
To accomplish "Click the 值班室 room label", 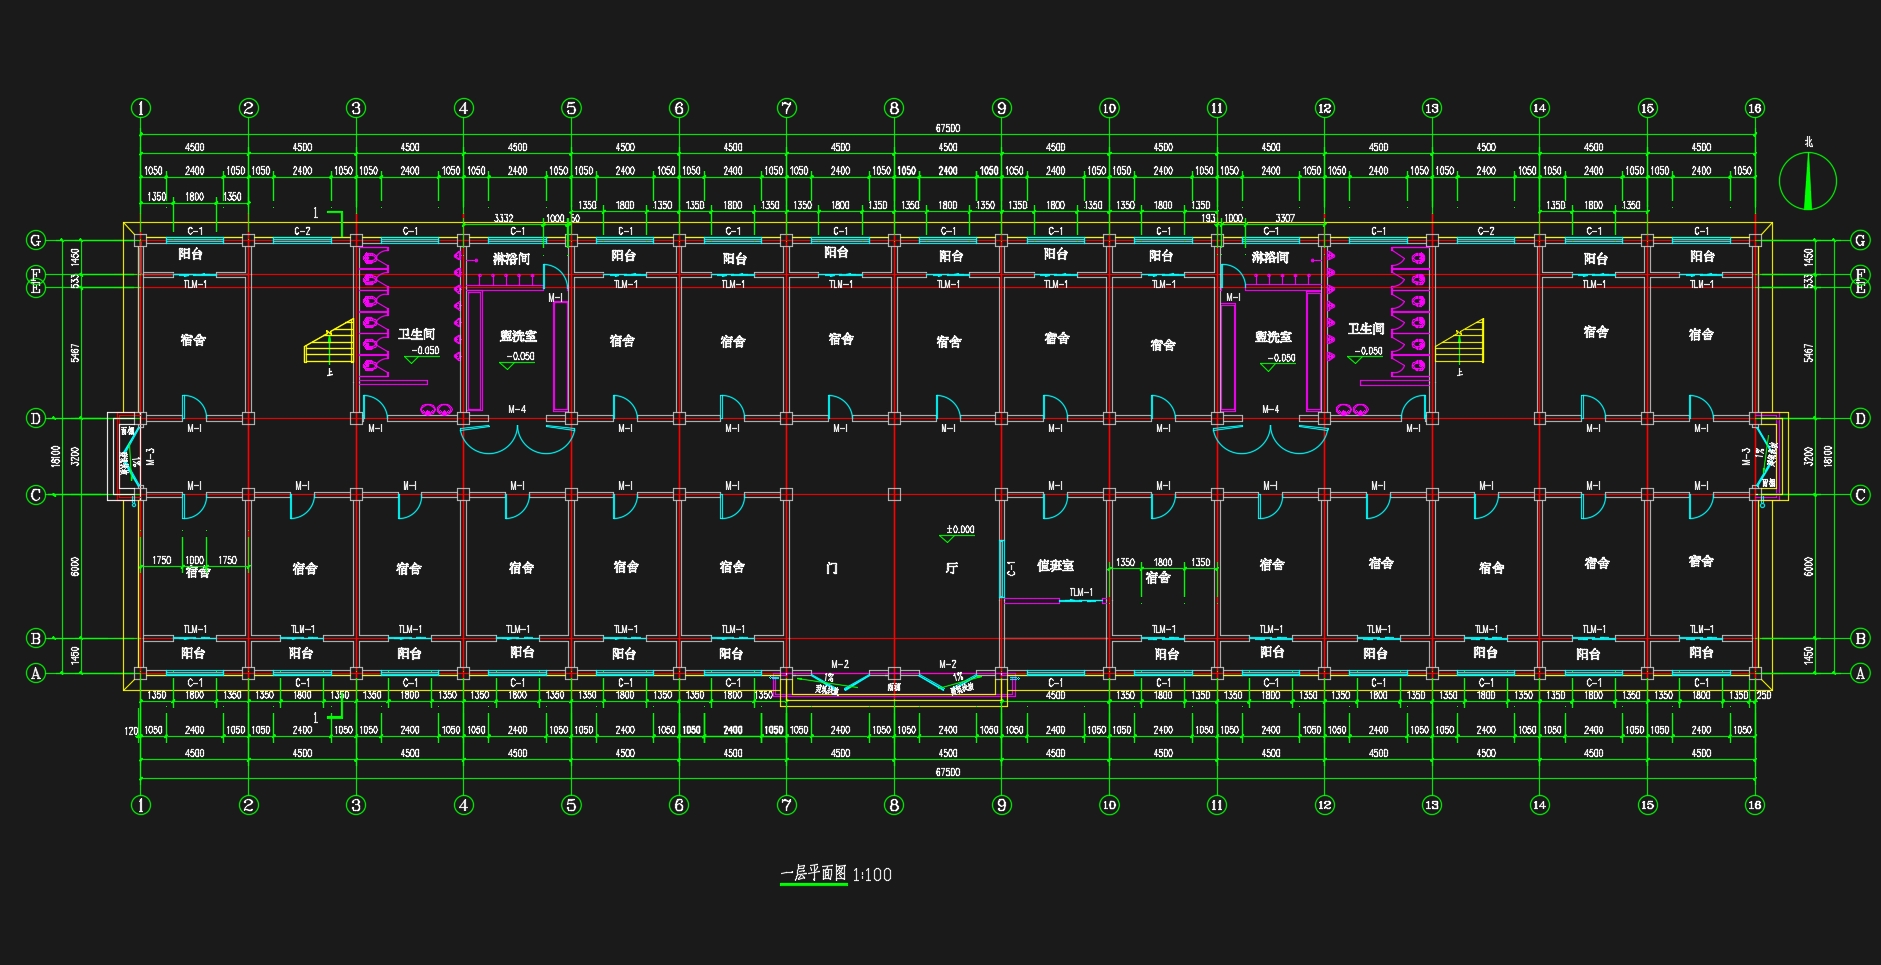I will pyautogui.click(x=1055, y=566).
